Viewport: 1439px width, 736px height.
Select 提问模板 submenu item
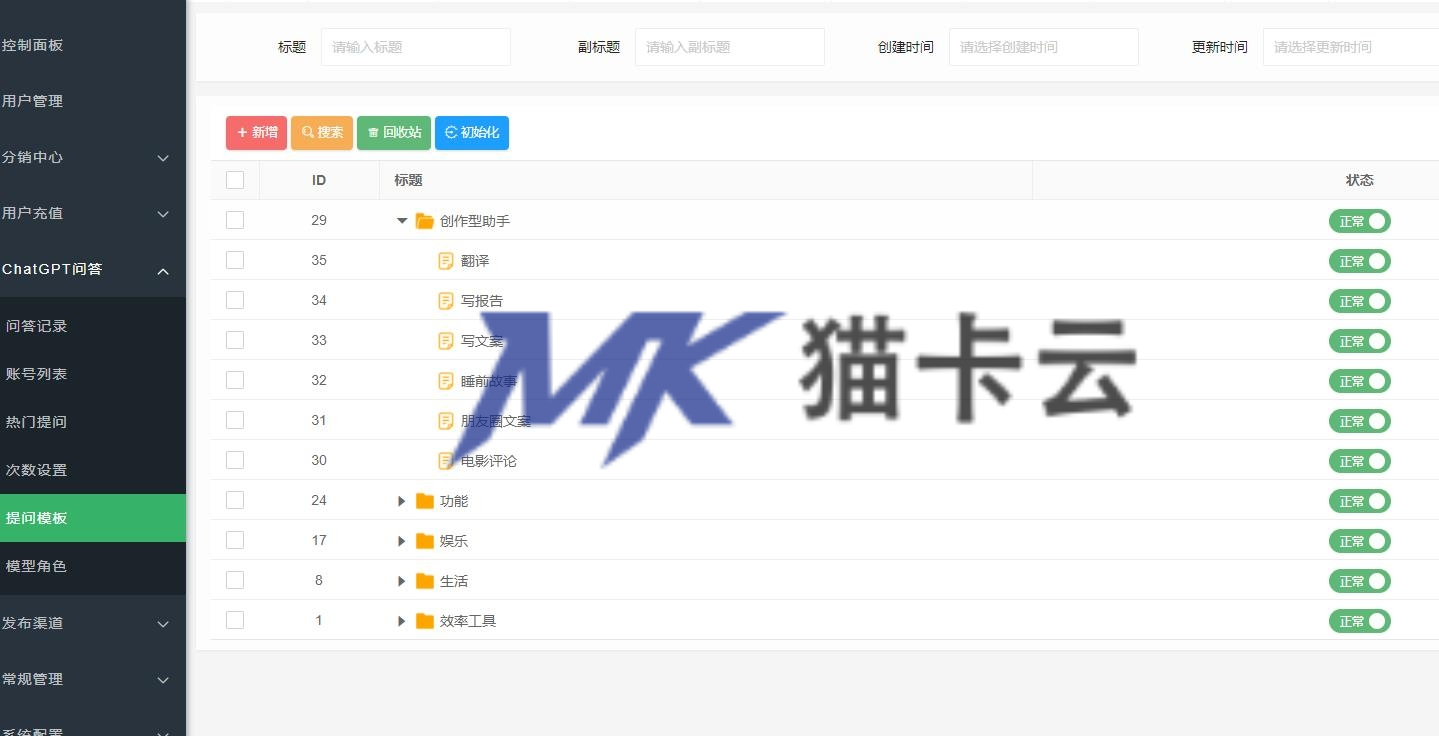[x=93, y=518]
